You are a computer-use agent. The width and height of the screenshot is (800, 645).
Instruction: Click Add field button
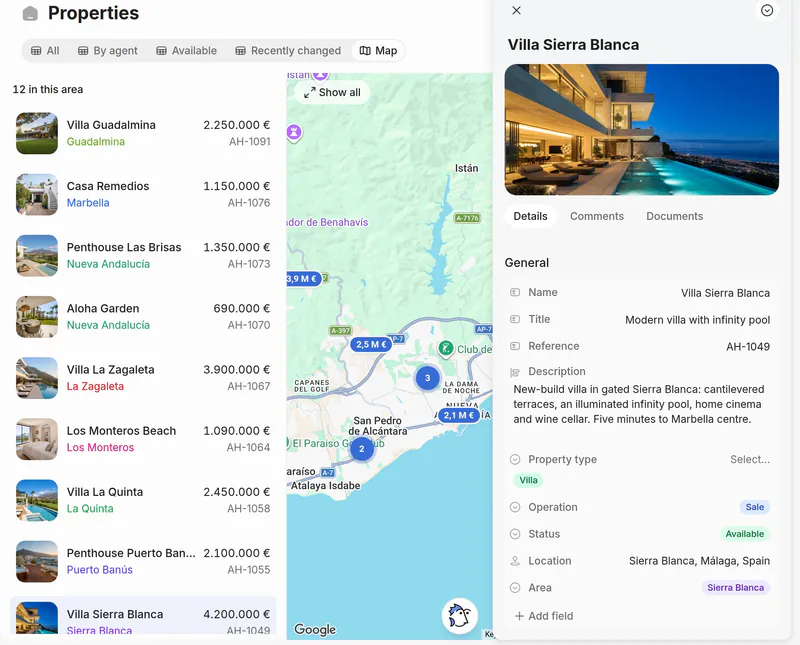pos(544,616)
